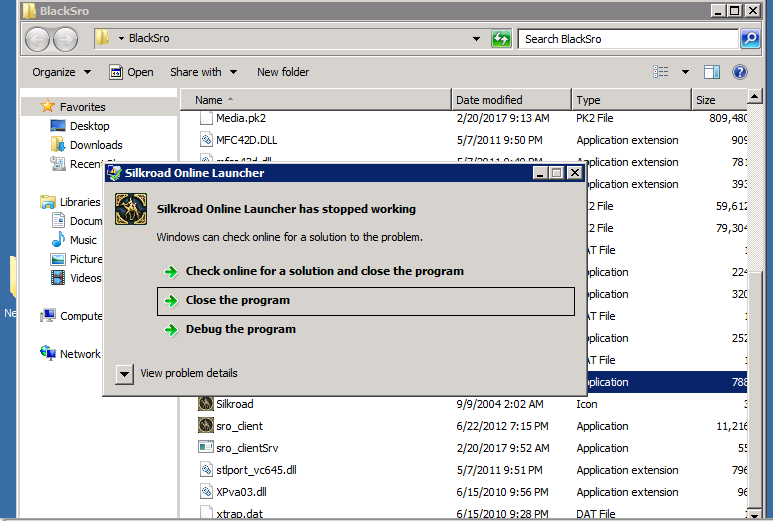773x521 pixels.
Task: Select the Favorites star heading
Action: point(83,107)
